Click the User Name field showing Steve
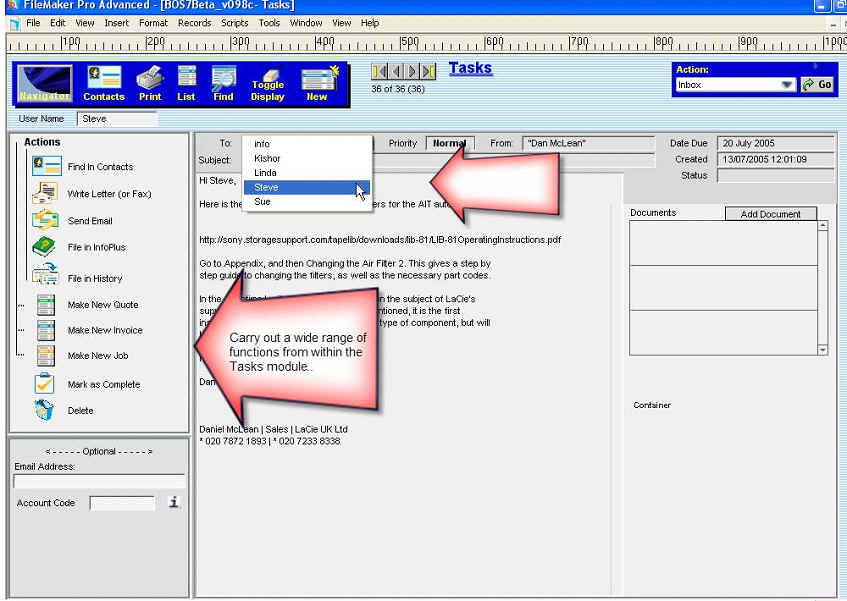847x601 pixels. (117, 119)
